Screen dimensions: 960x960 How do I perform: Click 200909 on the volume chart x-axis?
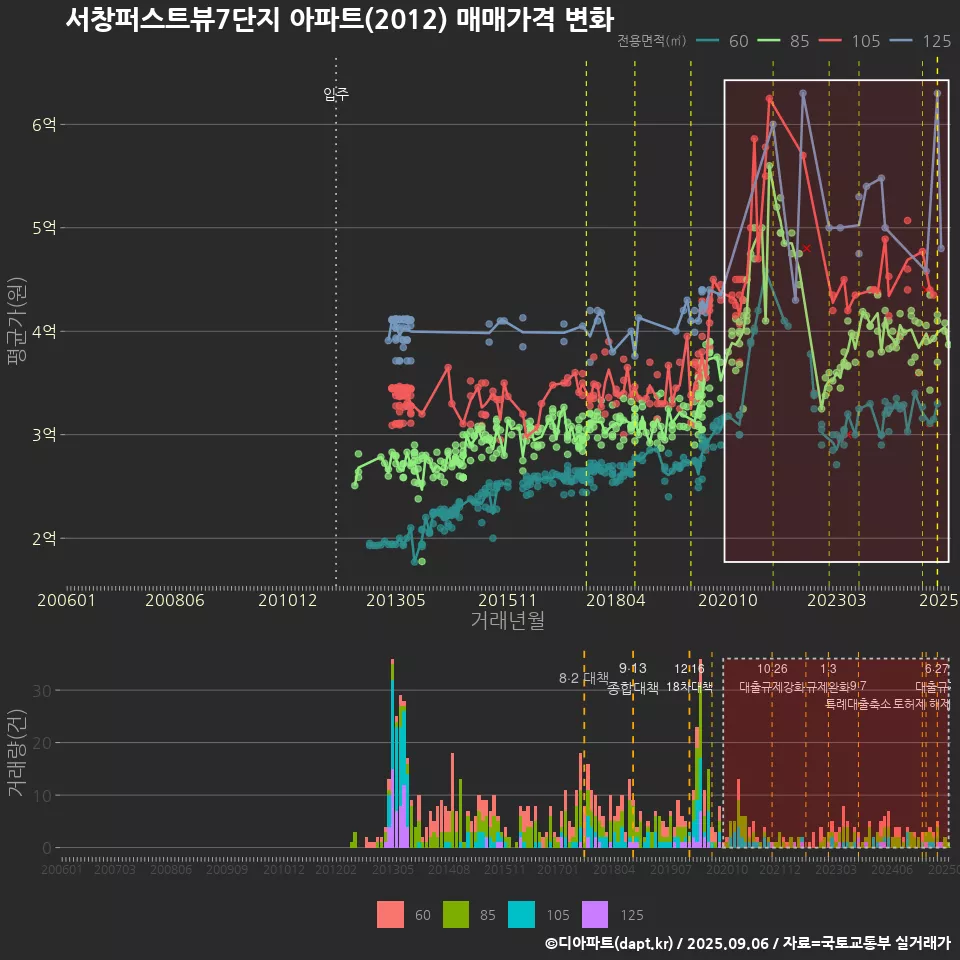coord(227,869)
